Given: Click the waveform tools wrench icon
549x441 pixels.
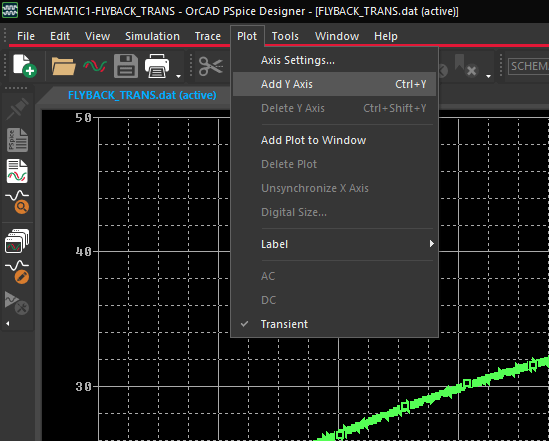Looking at the screenshot, I should (x=17, y=303).
